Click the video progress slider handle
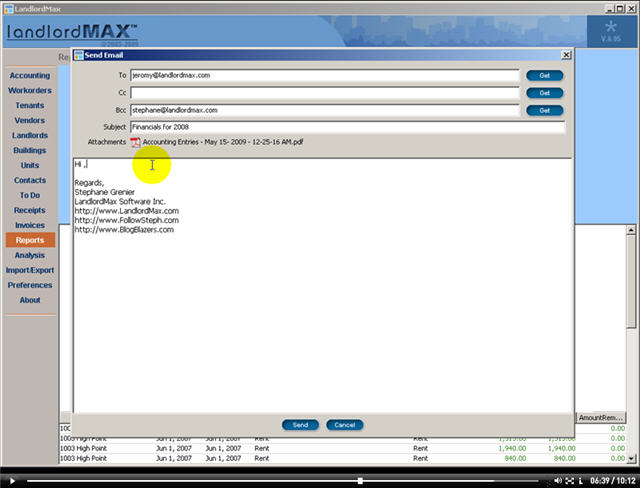This screenshot has width=640, height=488. (x=360, y=481)
